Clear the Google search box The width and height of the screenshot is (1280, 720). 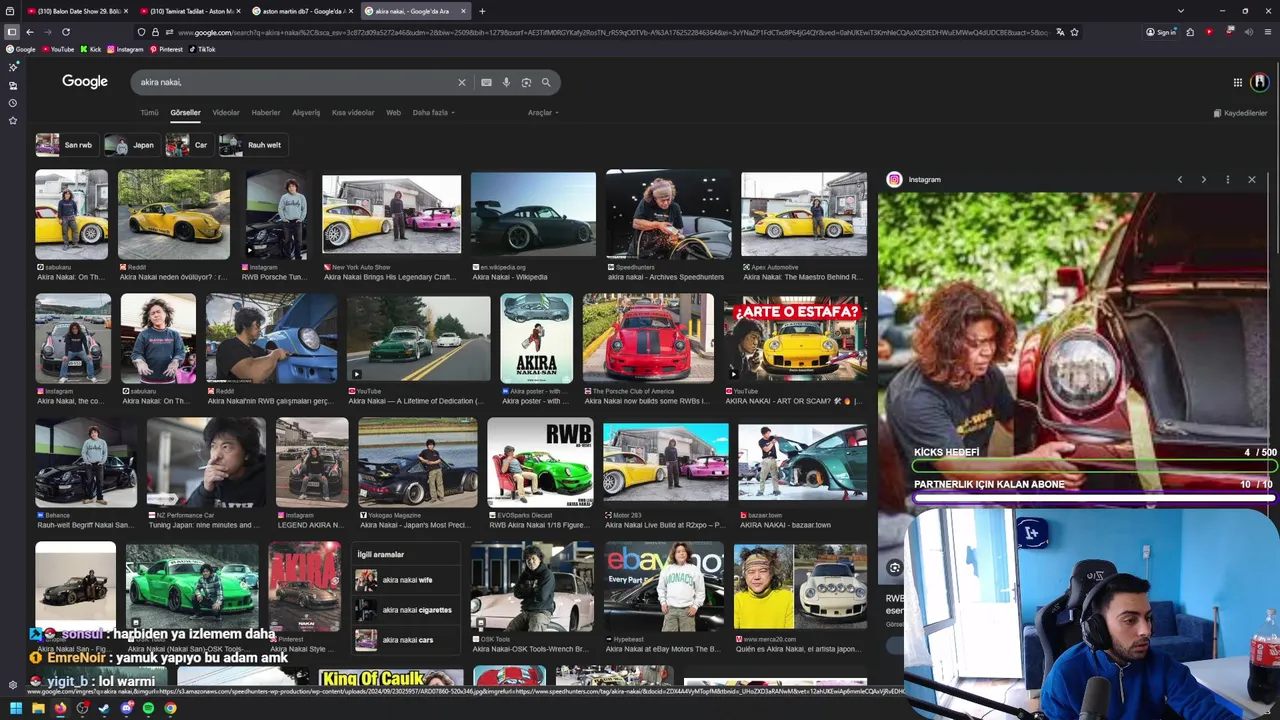point(462,83)
